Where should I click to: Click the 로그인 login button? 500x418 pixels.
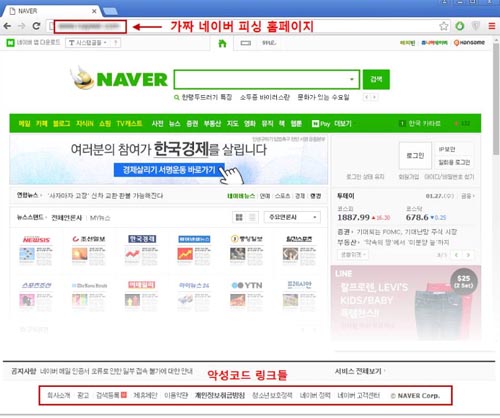pos(415,156)
